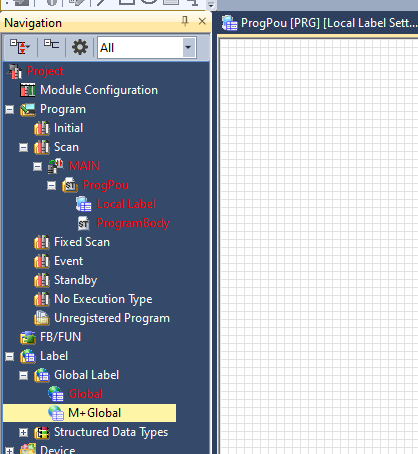Select the Local Label icon under ProgPou

pos(83,204)
